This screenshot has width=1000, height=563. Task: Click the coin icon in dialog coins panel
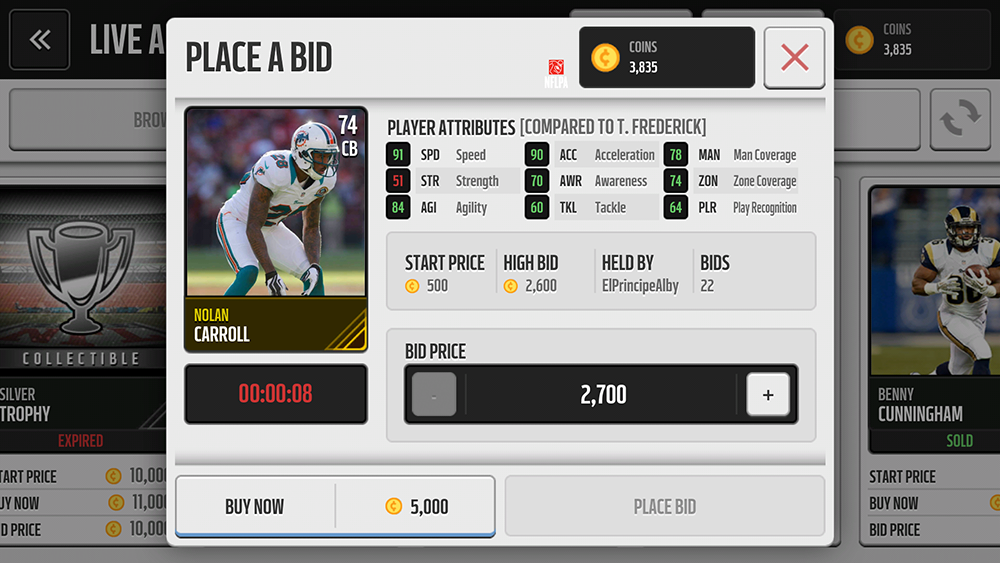[605, 57]
